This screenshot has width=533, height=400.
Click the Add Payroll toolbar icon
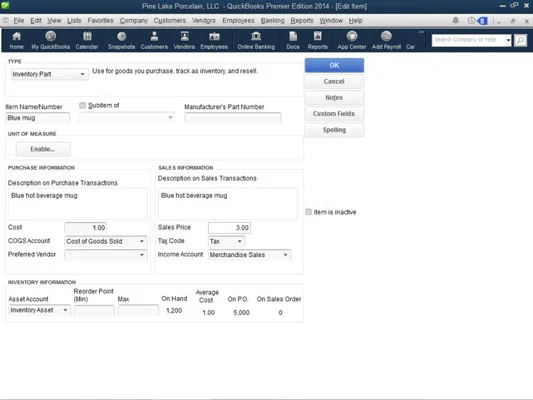386,40
